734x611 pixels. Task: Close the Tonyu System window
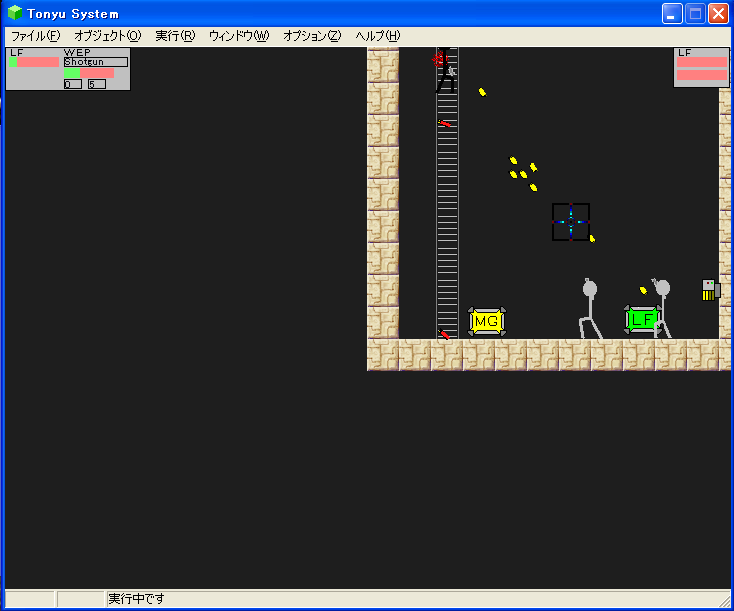pos(718,14)
